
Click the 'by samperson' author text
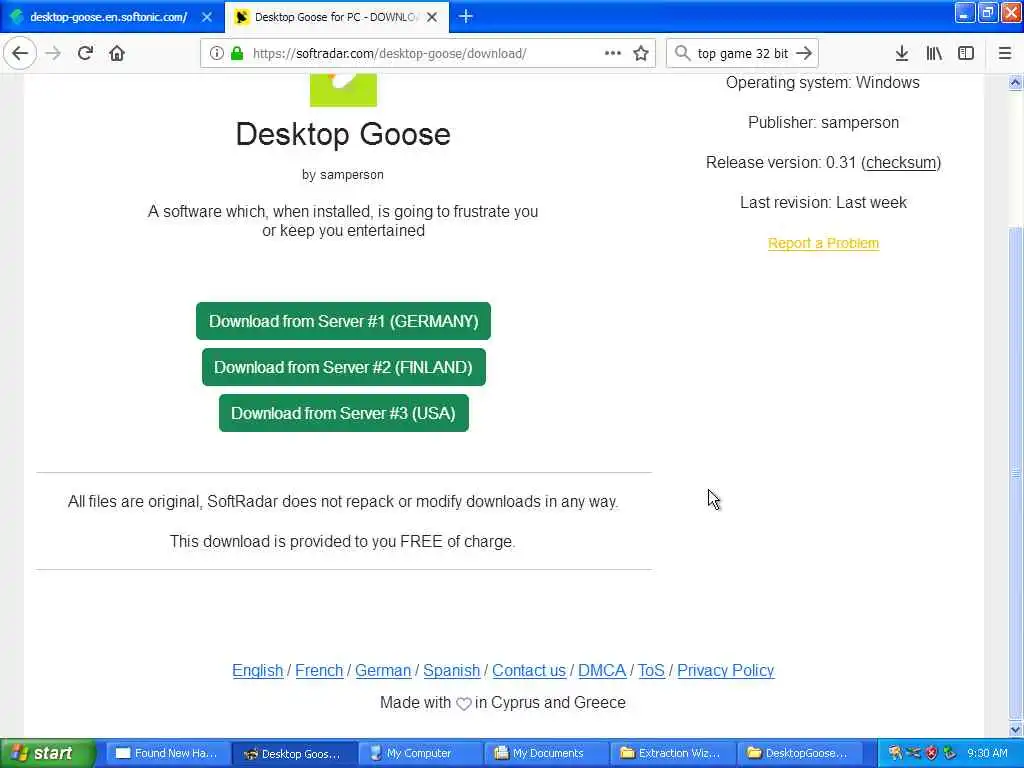[x=343, y=174]
